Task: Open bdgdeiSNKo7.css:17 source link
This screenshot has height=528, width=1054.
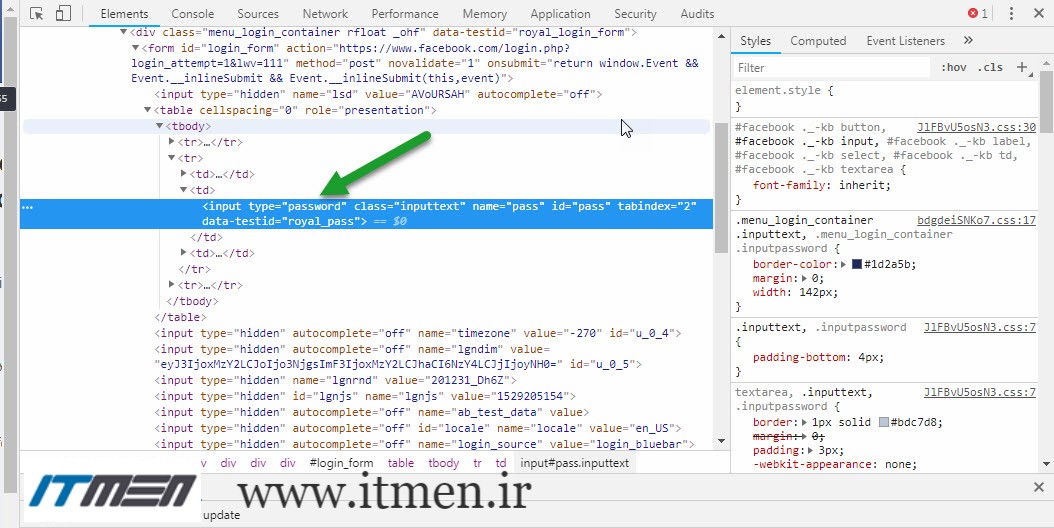Action: tap(977, 220)
